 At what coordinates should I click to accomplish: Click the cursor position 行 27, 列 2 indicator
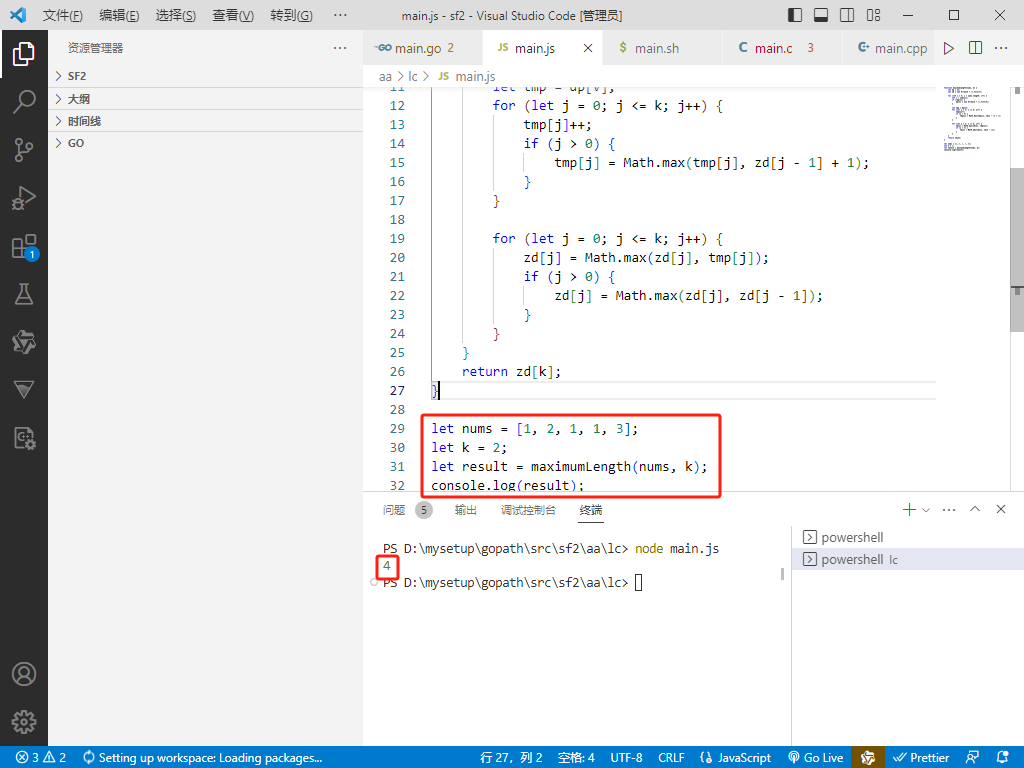click(x=511, y=758)
